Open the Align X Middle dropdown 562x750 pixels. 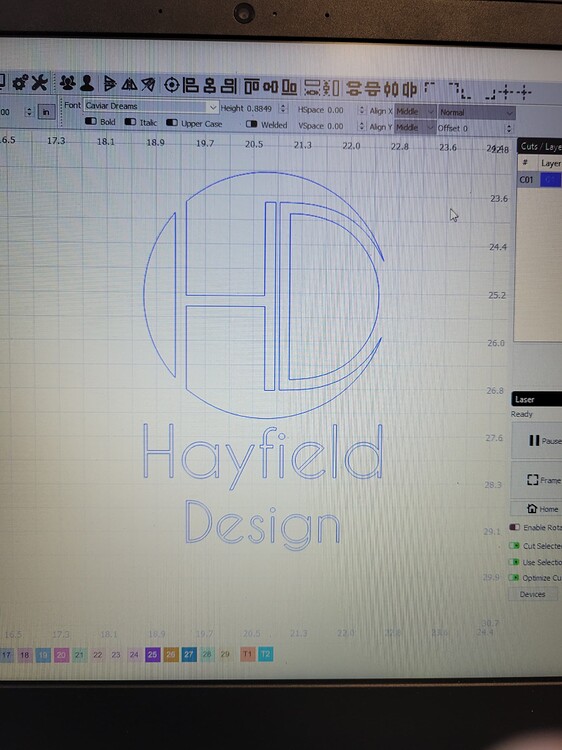pos(415,111)
